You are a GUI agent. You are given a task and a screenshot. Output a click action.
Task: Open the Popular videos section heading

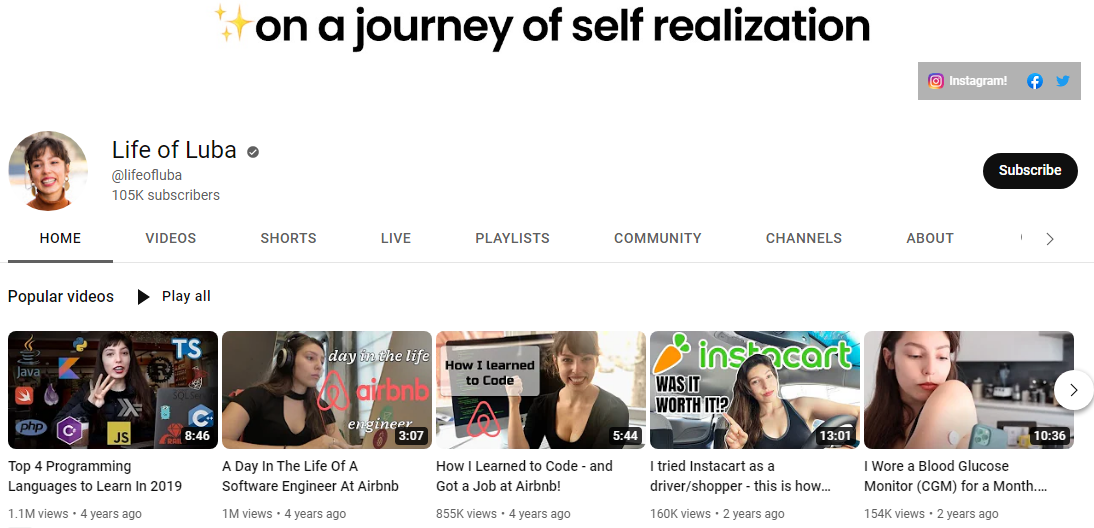click(x=61, y=296)
